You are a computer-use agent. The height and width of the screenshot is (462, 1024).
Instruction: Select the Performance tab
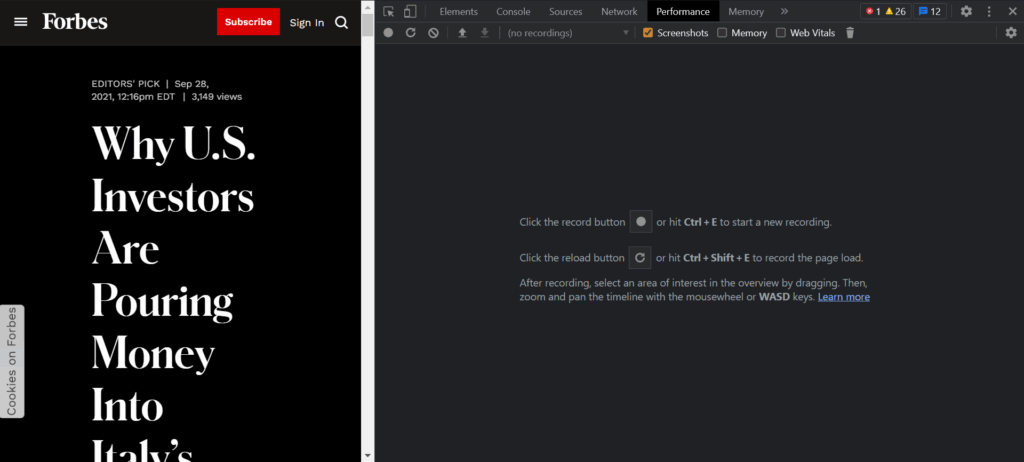click(x=683, y=12)
